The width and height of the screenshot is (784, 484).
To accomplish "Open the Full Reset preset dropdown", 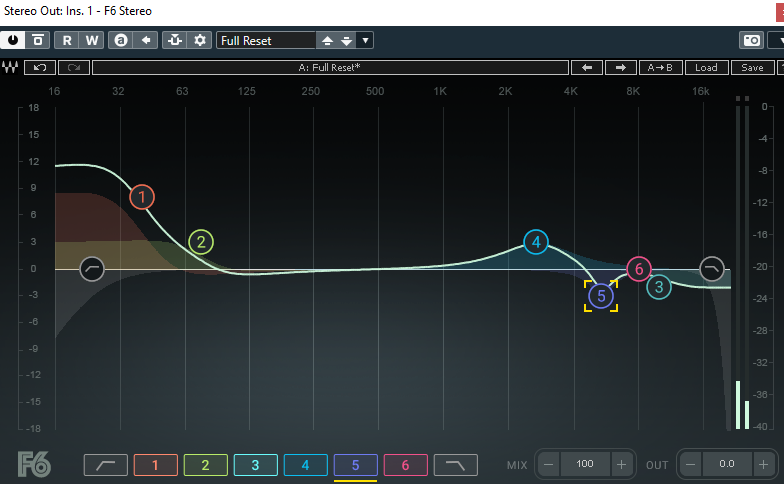I will coord(264,40).
